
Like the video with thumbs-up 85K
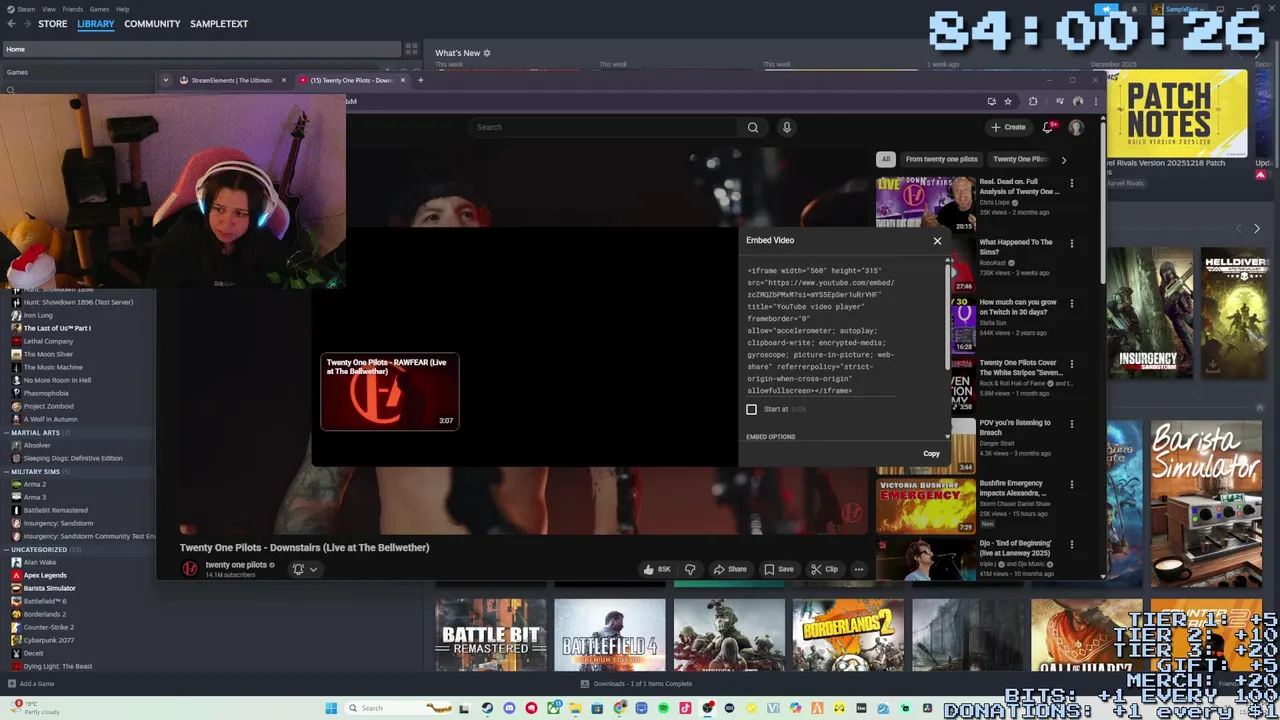pos(657,569)
